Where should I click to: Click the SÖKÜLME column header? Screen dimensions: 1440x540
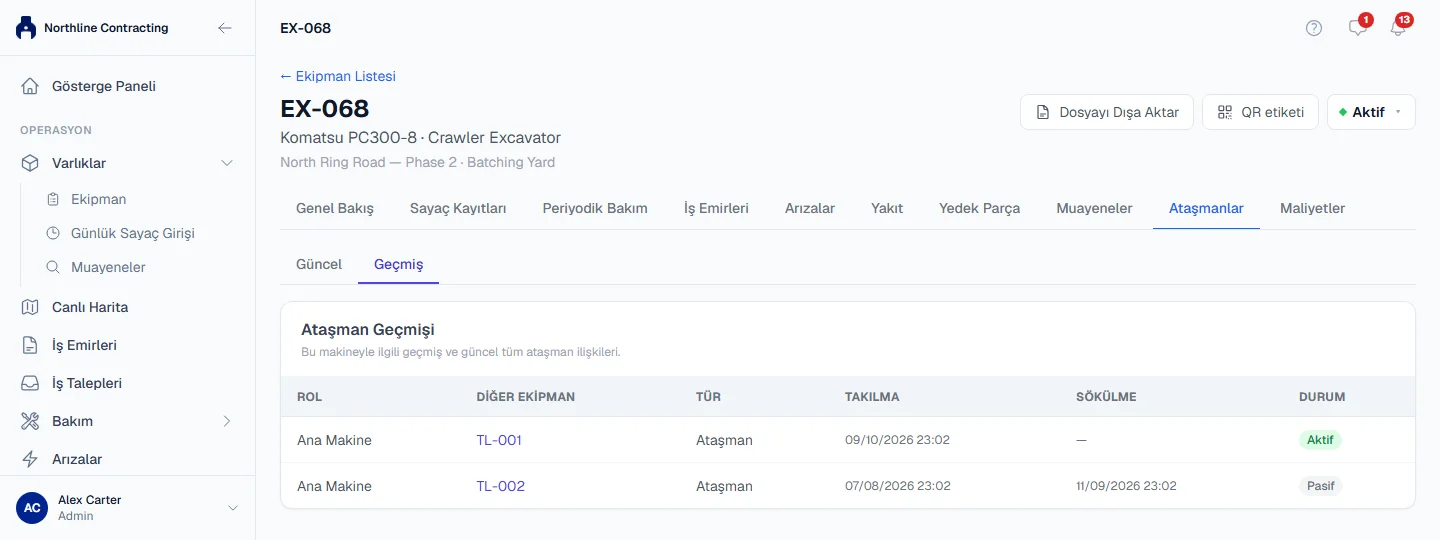click(x=1106, y=397)
